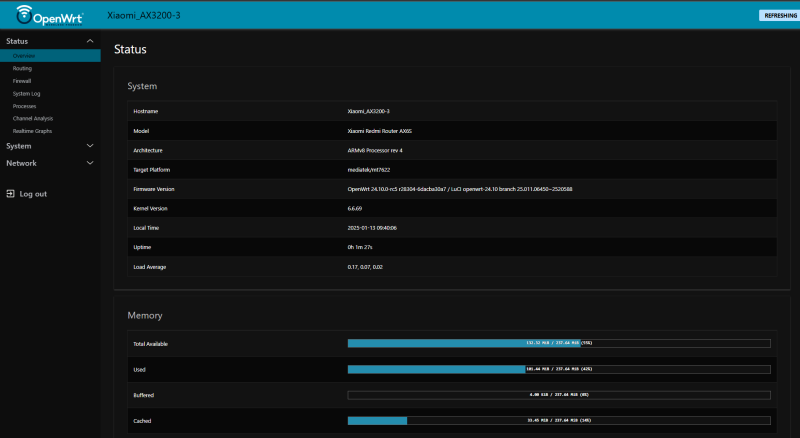Click the Log out door icon
The image size is (800, 438).
(10, 193)
